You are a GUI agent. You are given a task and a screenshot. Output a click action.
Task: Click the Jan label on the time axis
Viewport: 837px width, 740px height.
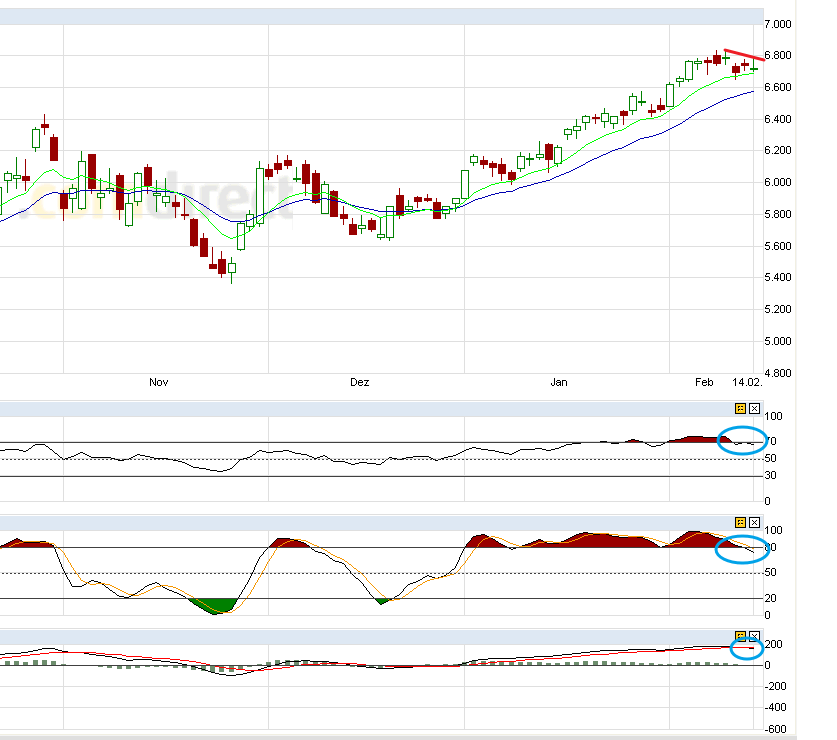559,382
